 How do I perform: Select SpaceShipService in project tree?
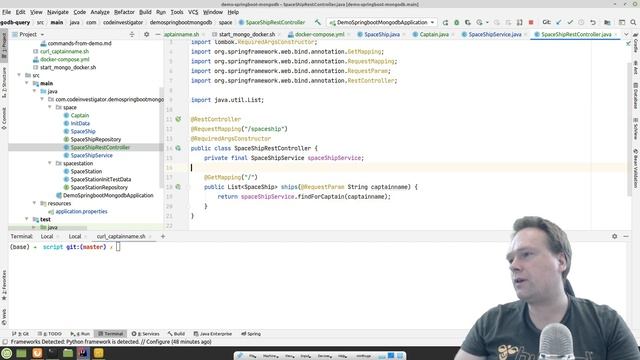(x=91, y=156)
